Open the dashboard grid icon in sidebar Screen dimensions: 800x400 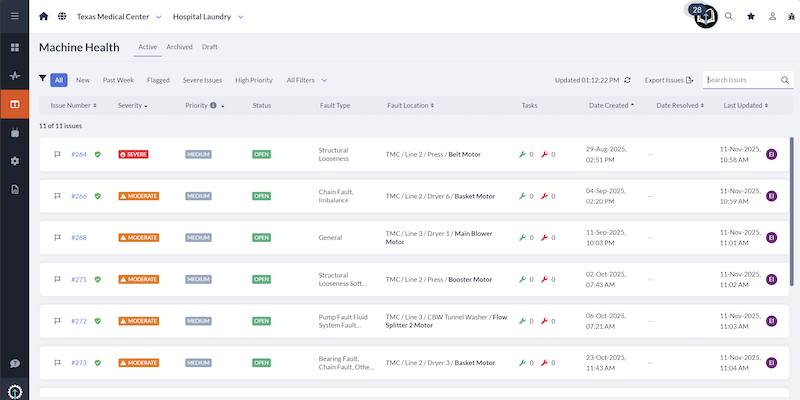pyautogui.click(x=14, y=47)
